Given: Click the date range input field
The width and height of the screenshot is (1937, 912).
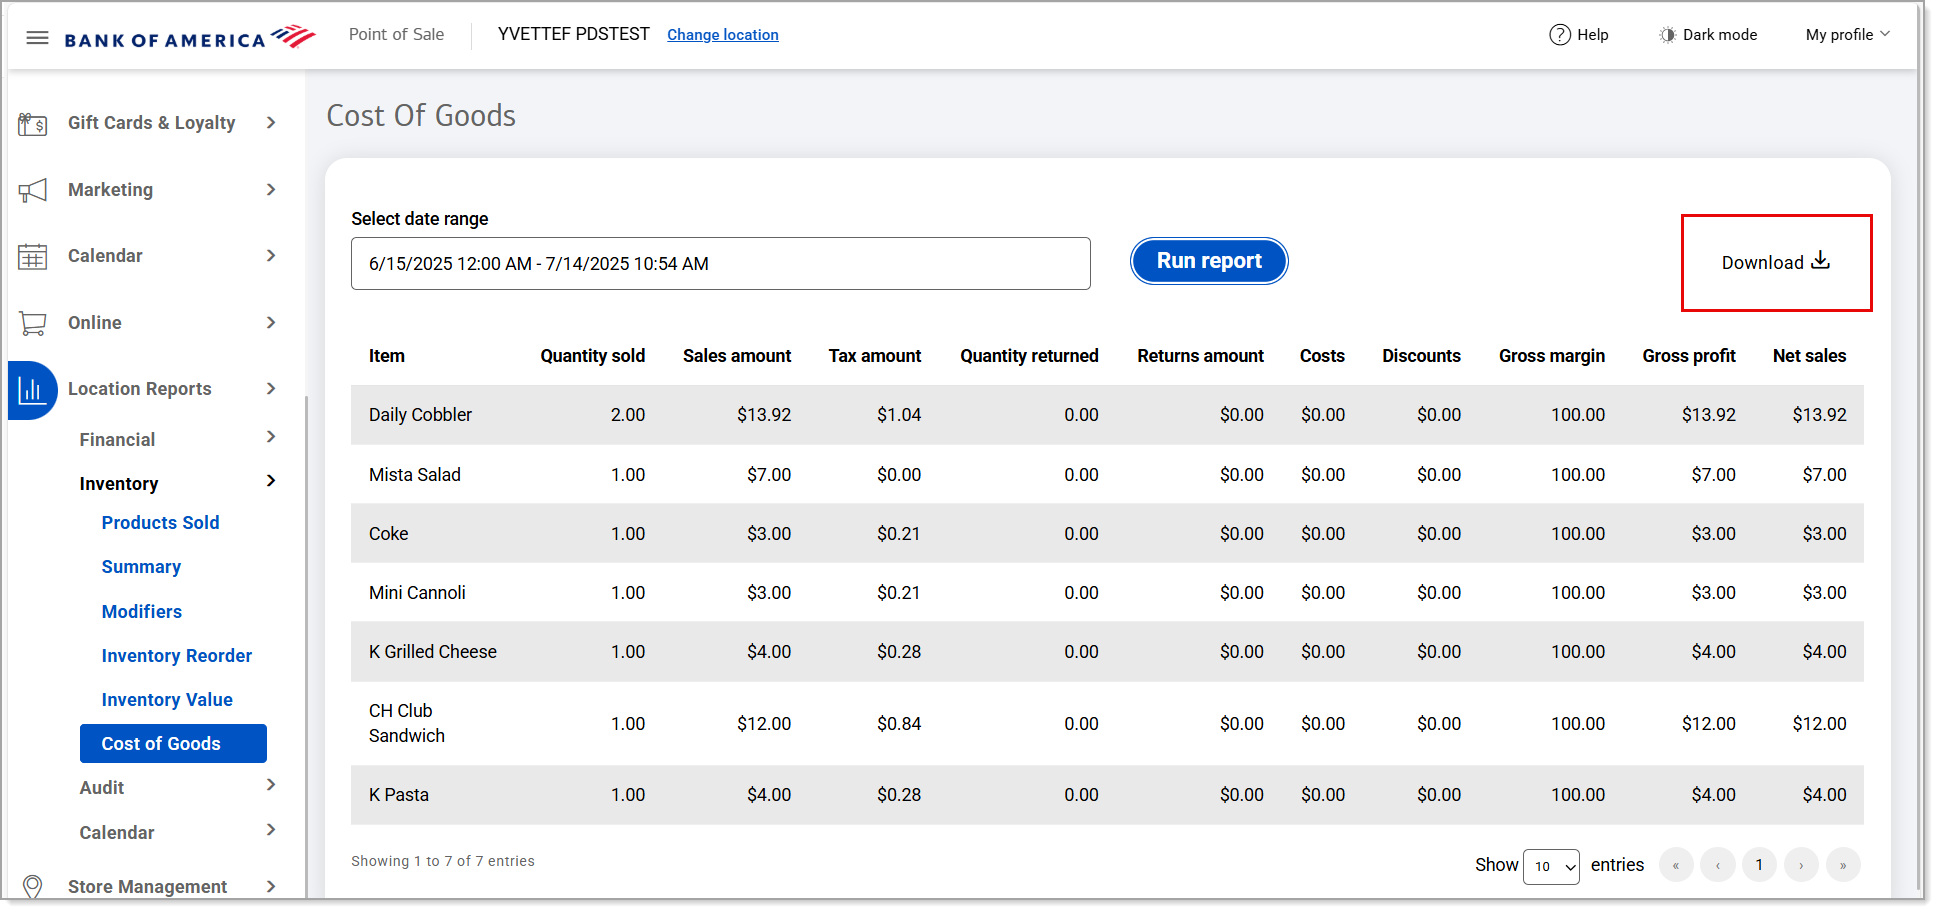Looking at the screenshot, I should tap(720, 264).
